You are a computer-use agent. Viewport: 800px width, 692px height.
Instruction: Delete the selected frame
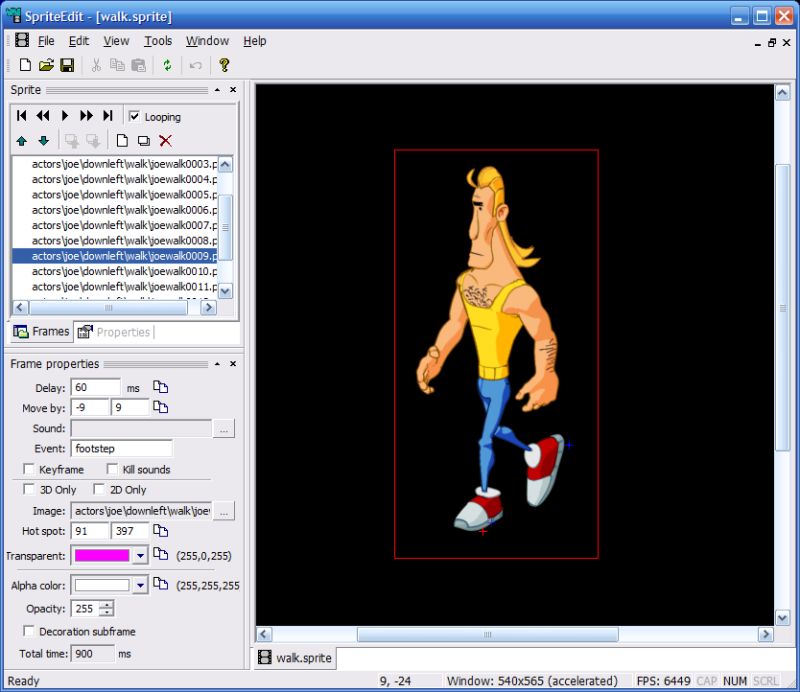(x=165, y=140)
